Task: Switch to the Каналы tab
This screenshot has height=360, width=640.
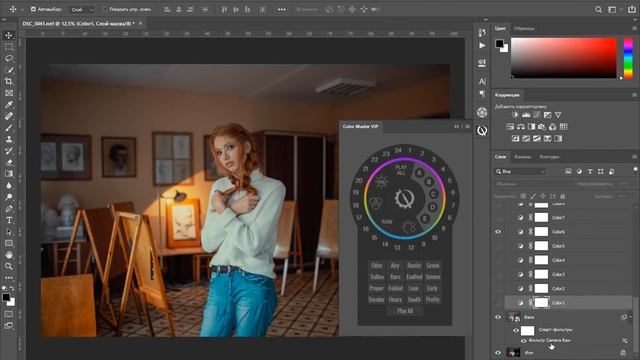Action: pos(522,157)
